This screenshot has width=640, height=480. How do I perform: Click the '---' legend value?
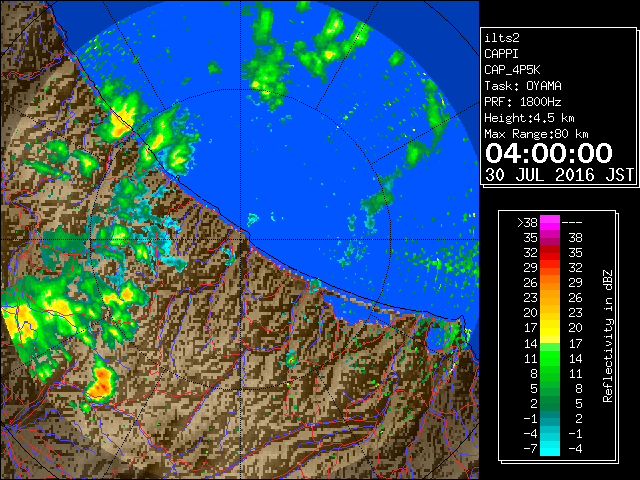(572, 223)
